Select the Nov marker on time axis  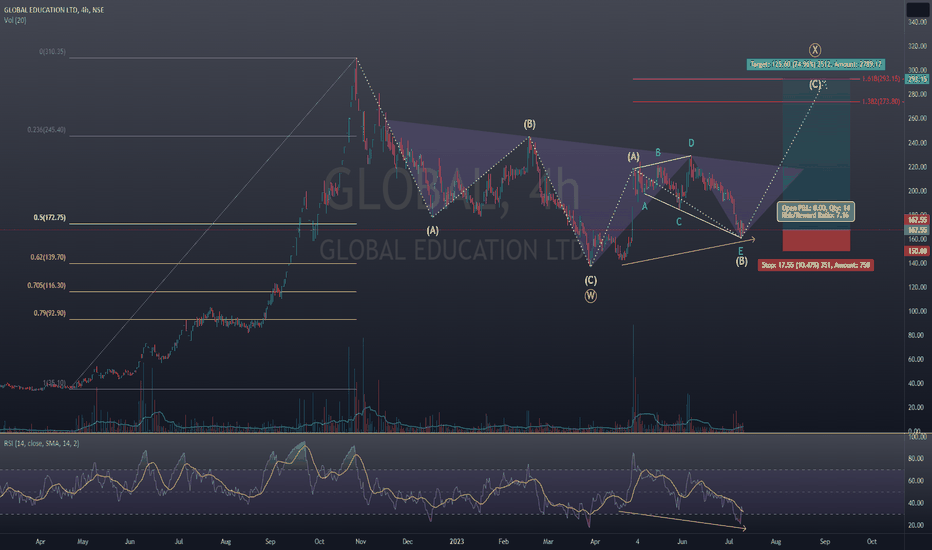coord(360,542)
